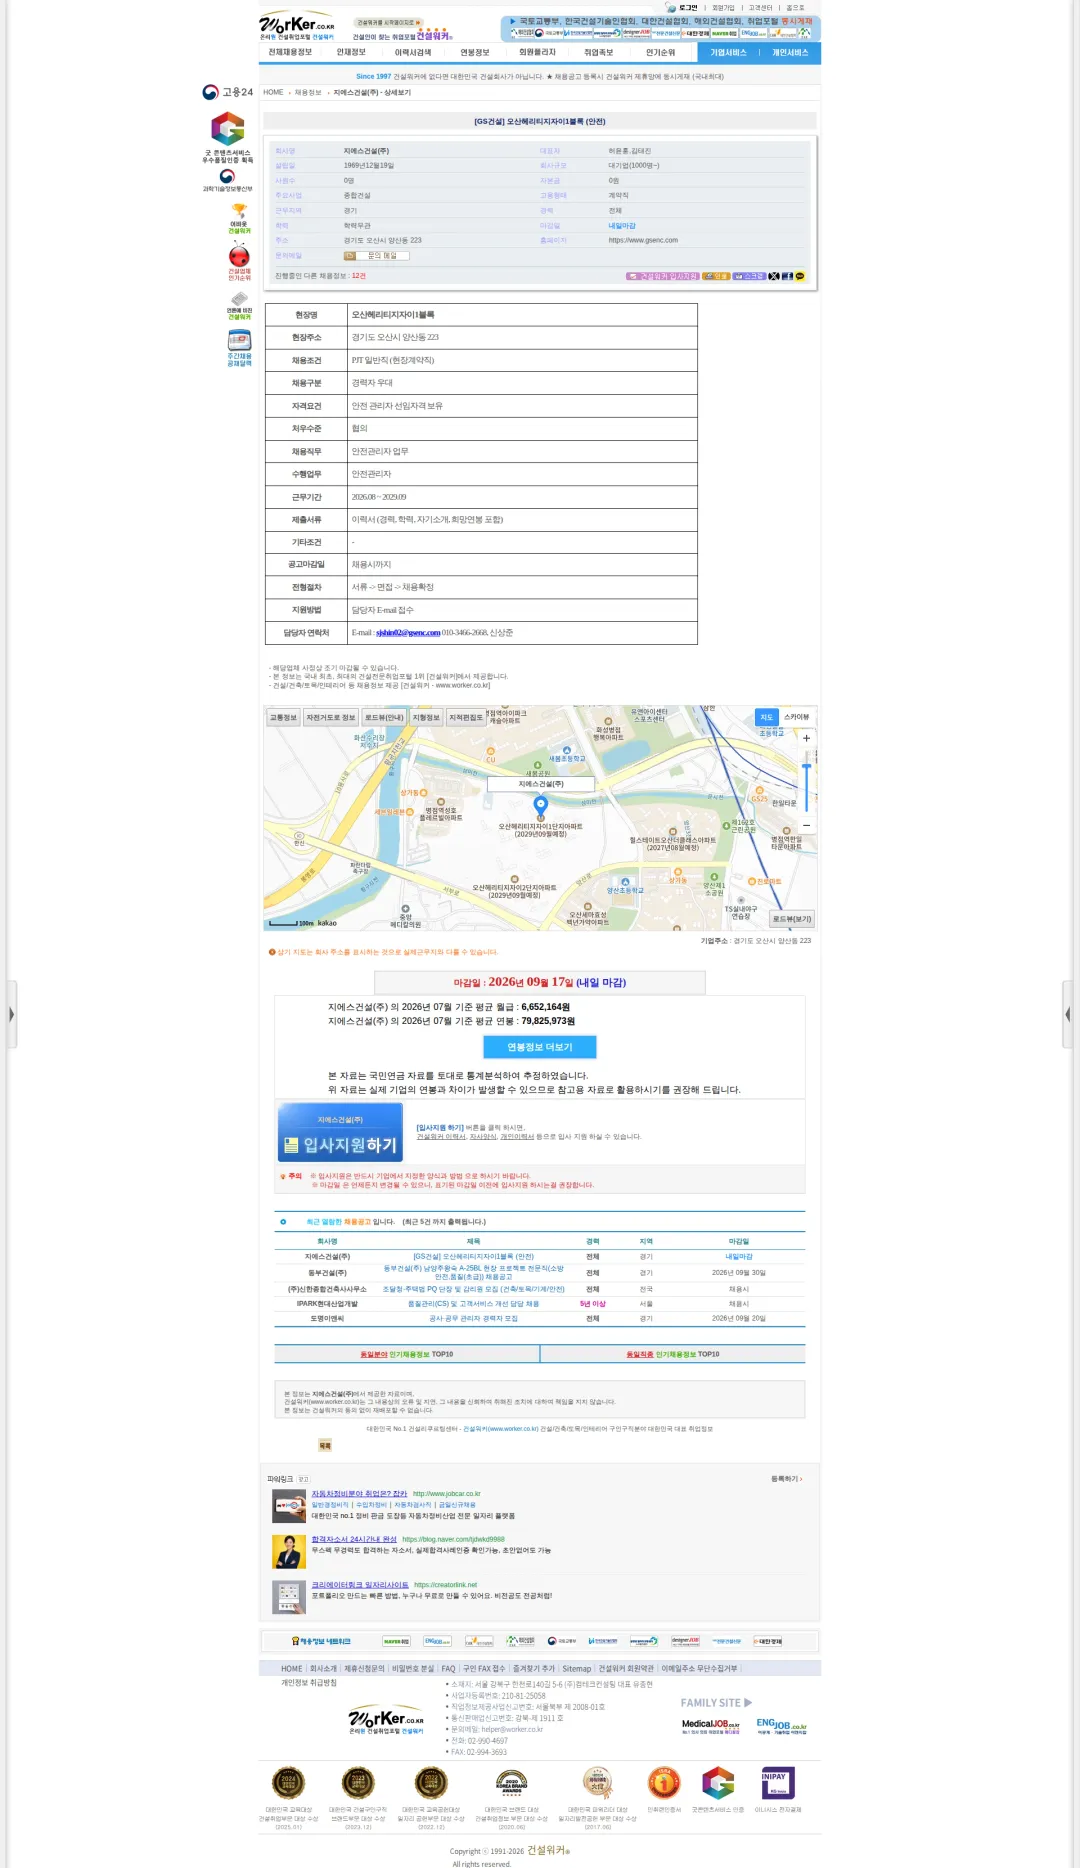Open the 주간채용 공채달력 calendar icon

(239, 348)
